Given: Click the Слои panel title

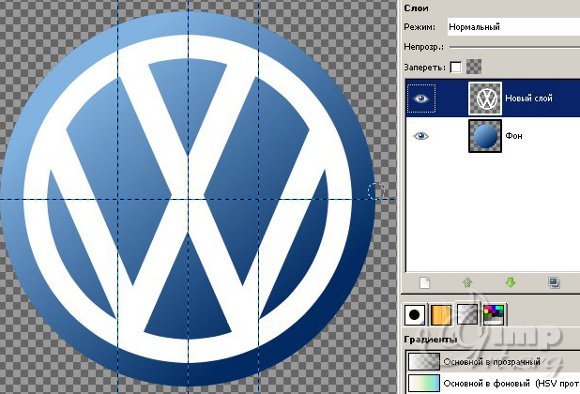Looking at the screenshot, I should pyautogui.click(x=417, y=8).
